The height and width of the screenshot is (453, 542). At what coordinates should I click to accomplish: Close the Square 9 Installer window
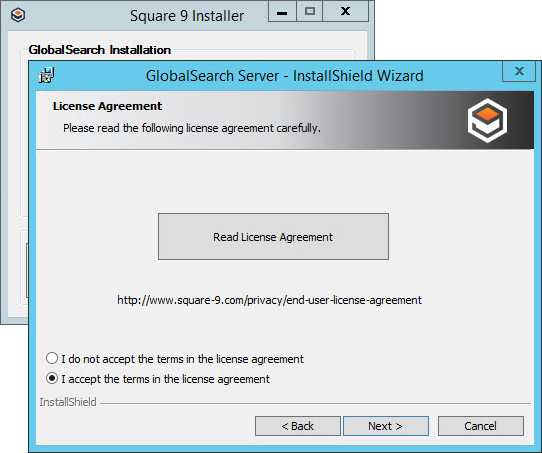[345, 11]
